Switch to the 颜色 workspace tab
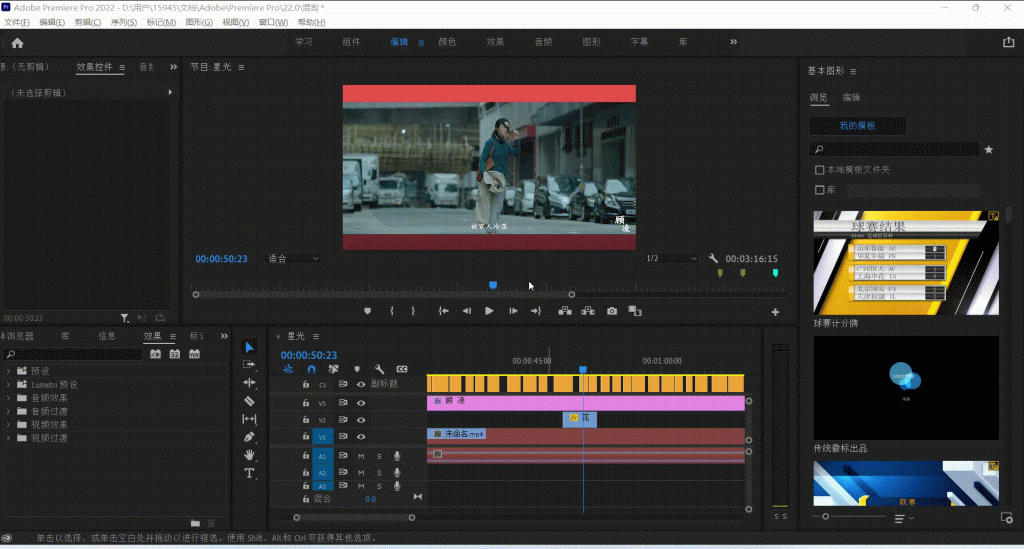 447,42
